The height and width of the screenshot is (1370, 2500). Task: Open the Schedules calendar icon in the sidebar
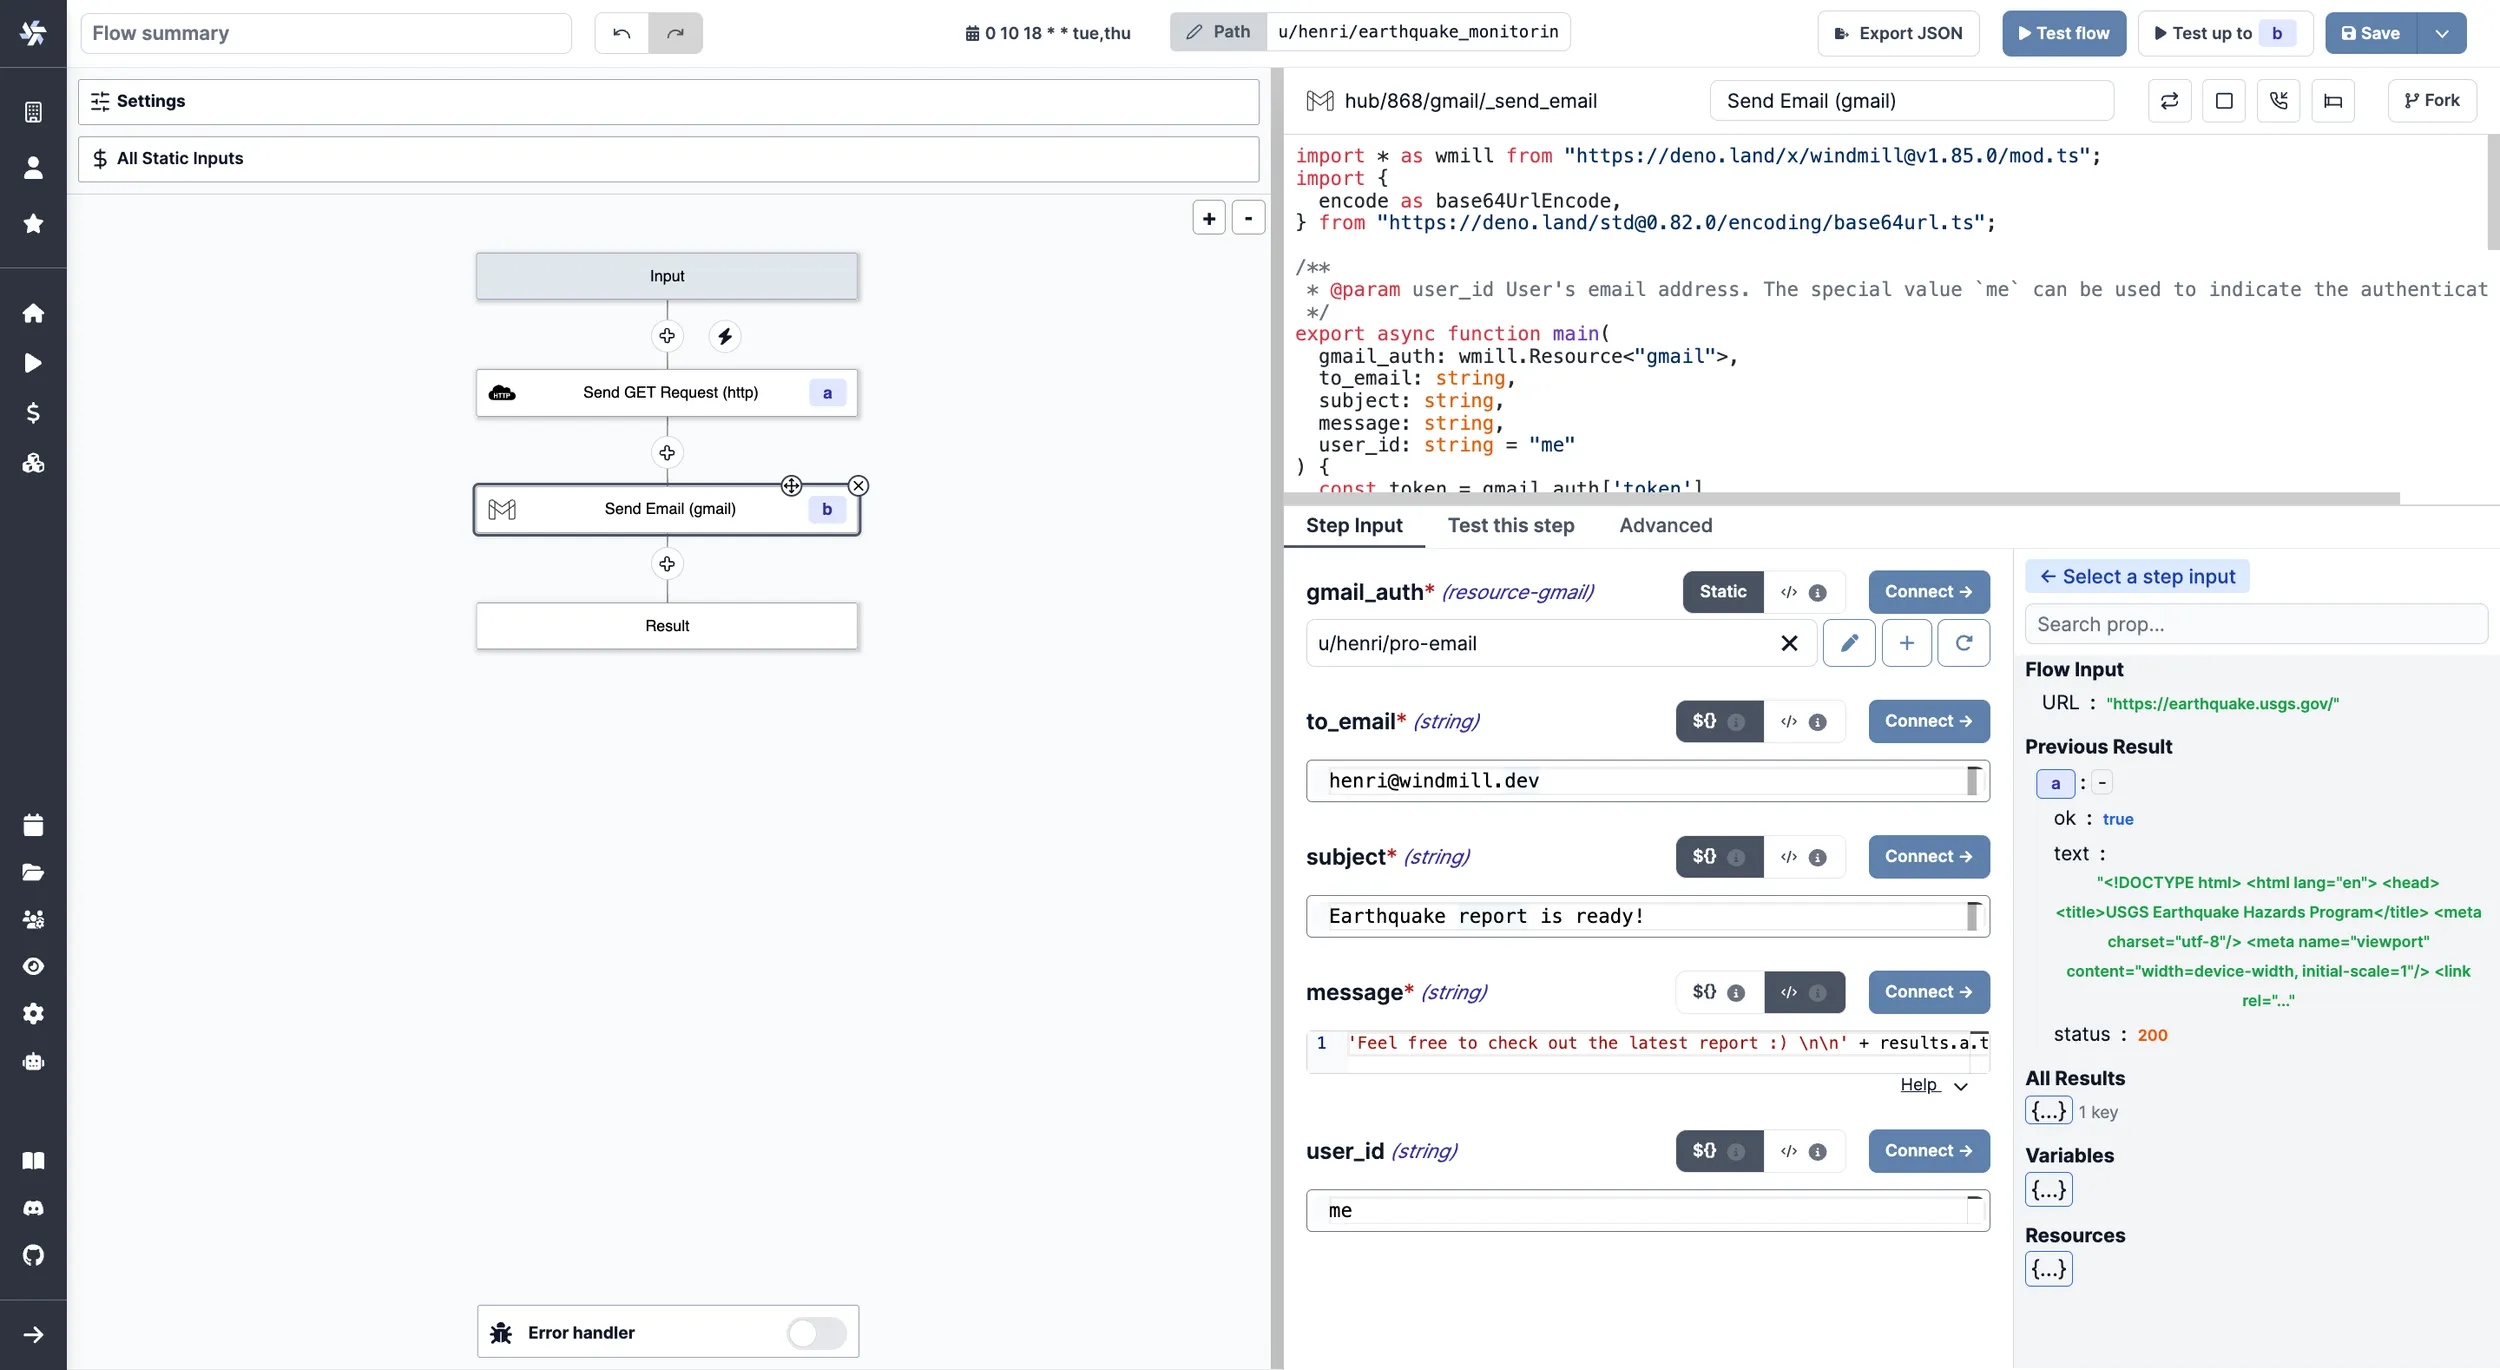pos(34,824)
